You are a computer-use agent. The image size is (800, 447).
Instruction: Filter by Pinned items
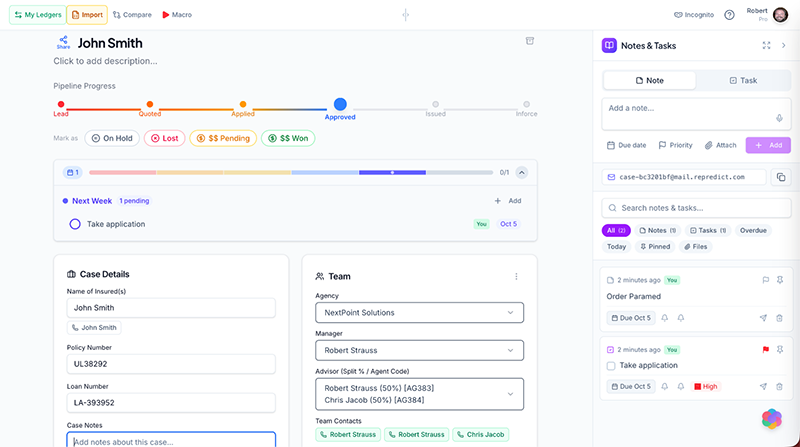(655, 246)
